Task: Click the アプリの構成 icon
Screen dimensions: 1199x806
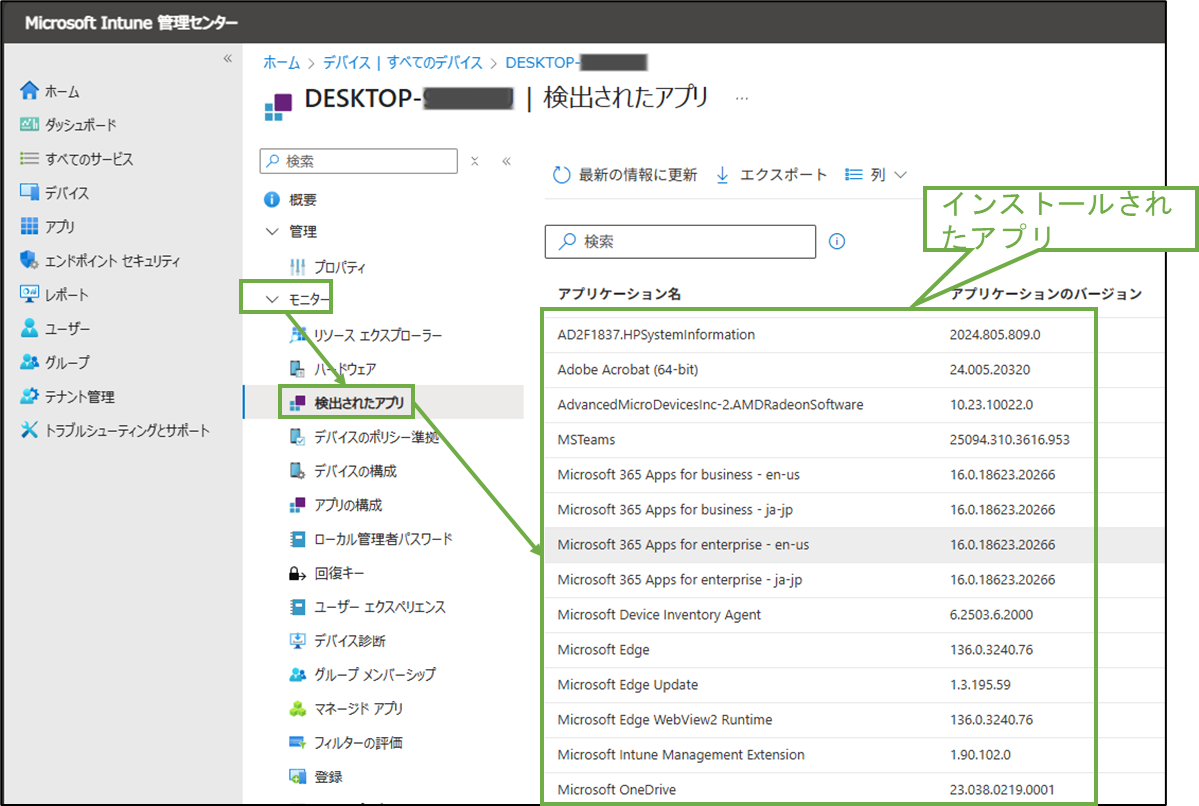Action: pyautogui.click(x=297, y=505)
